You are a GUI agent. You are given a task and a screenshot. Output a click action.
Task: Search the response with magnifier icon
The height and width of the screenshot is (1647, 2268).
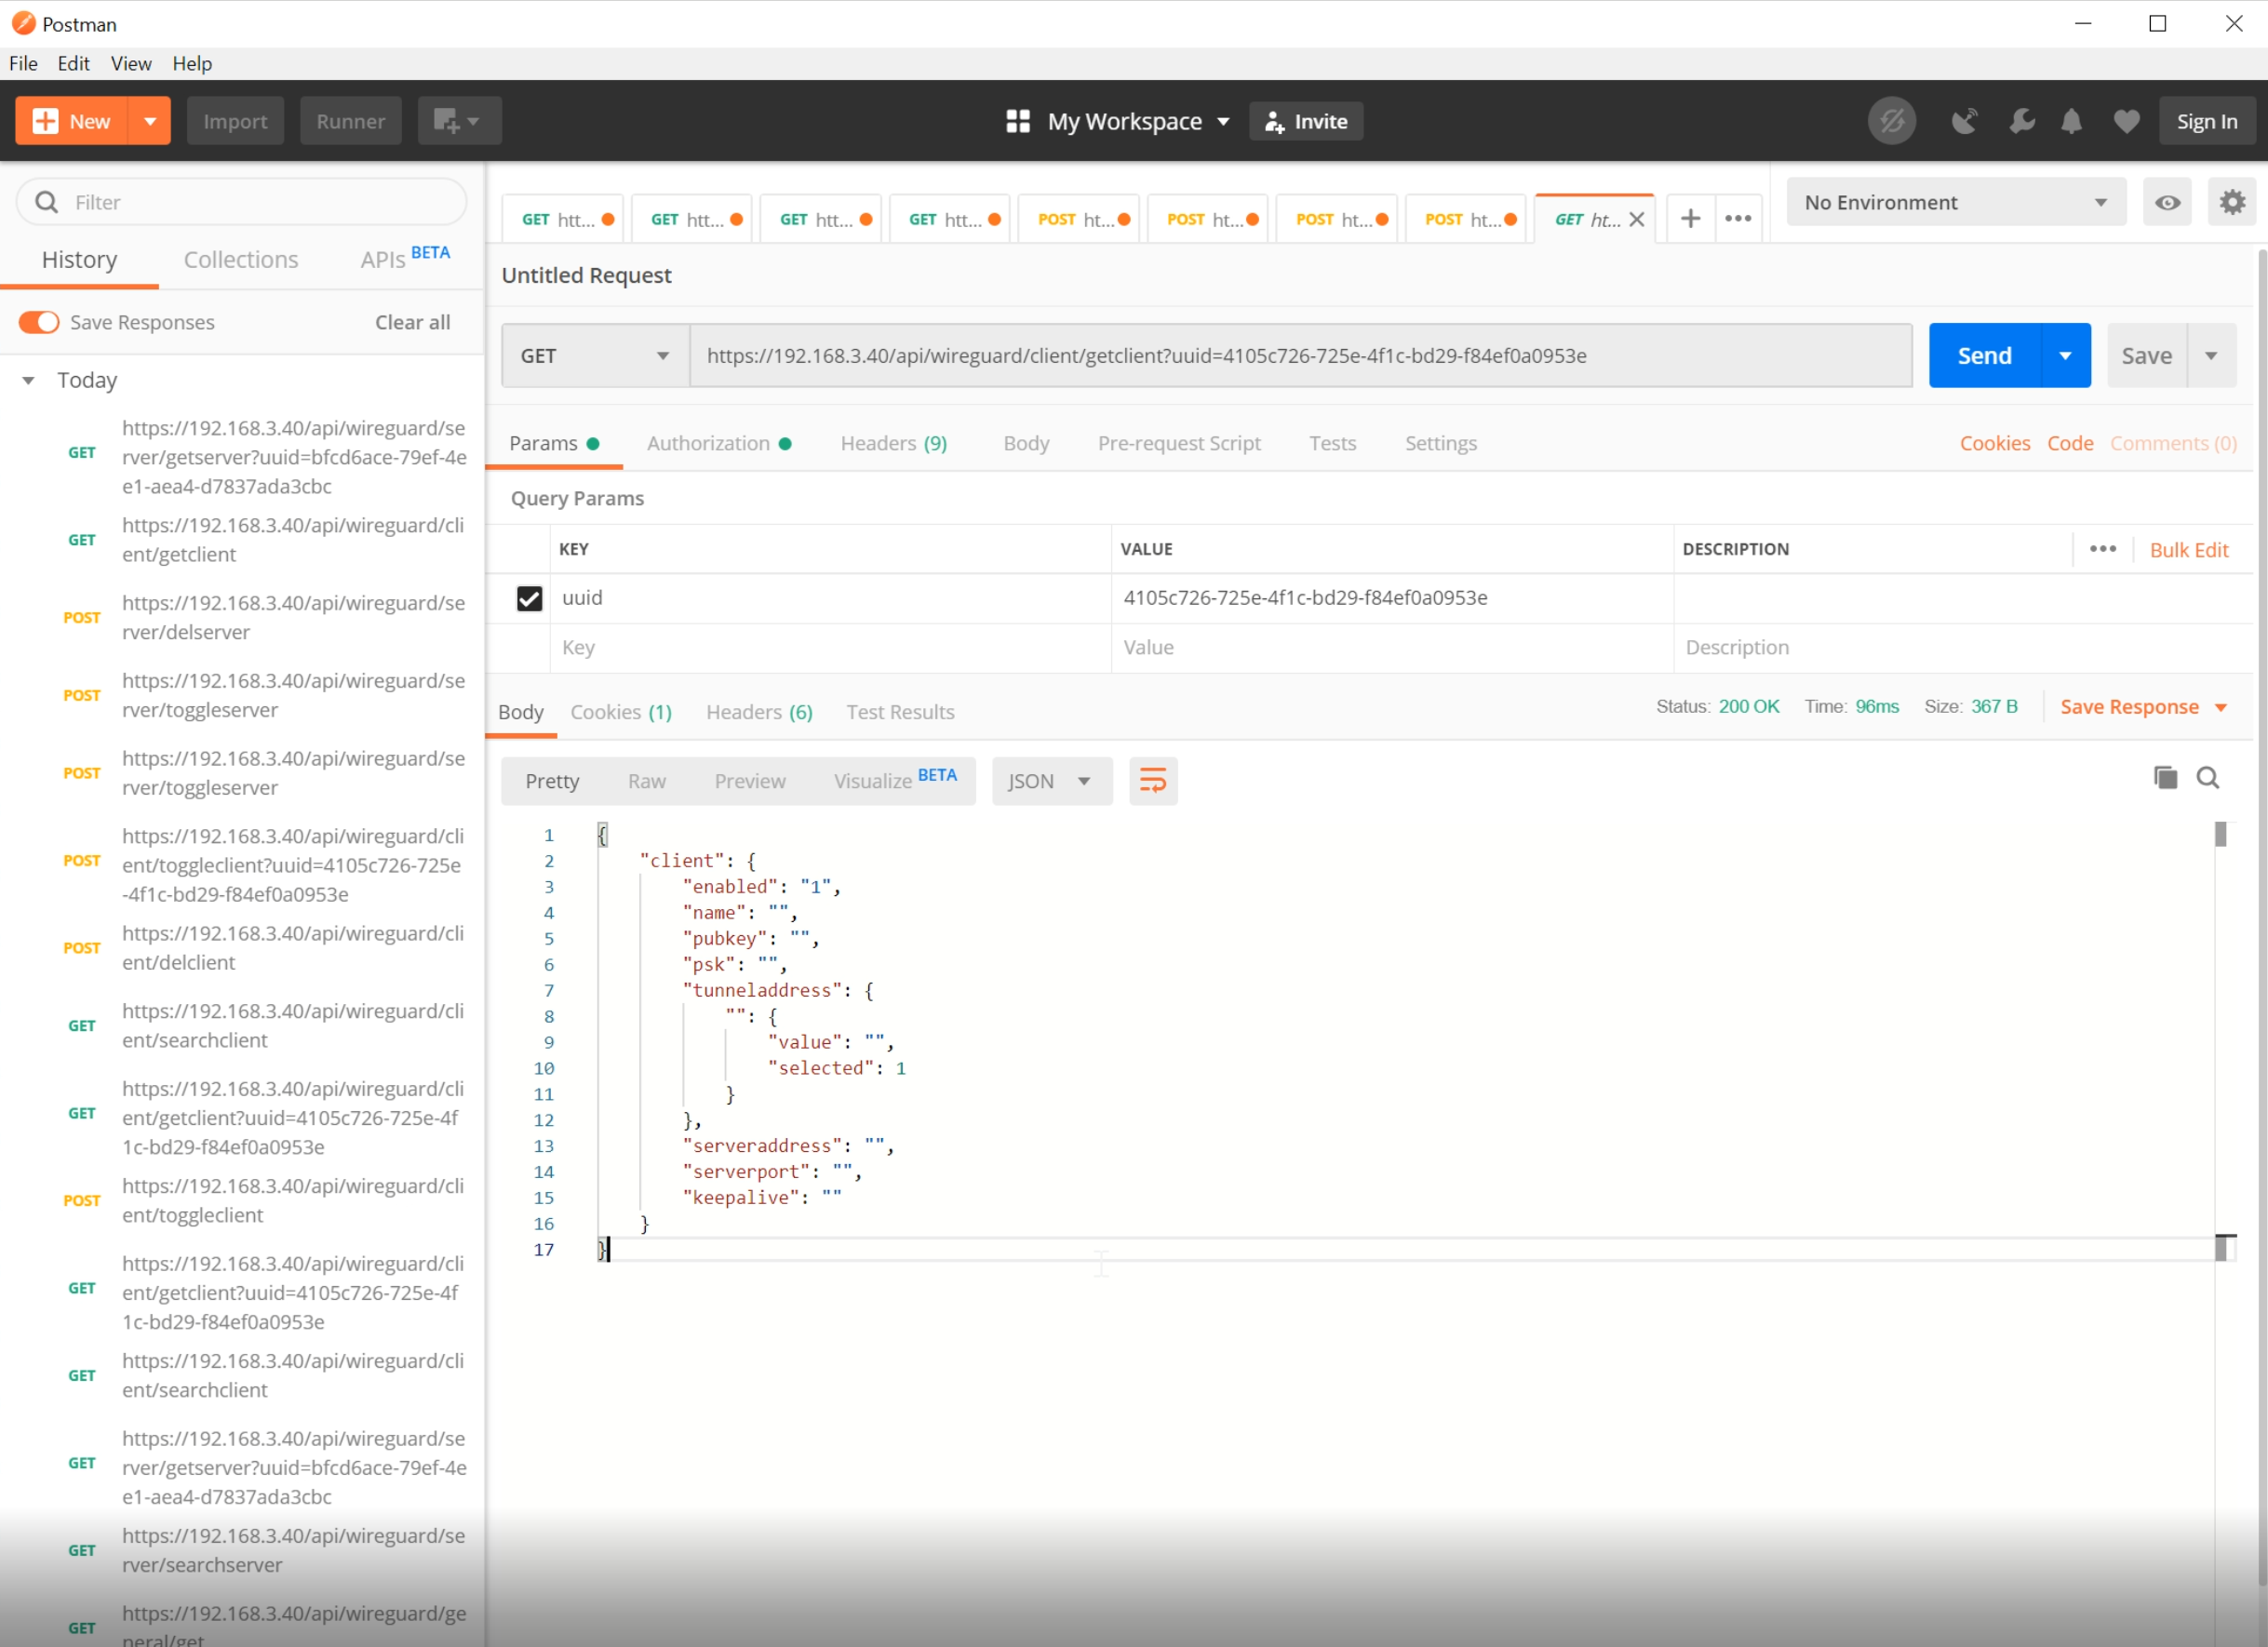2208,778
